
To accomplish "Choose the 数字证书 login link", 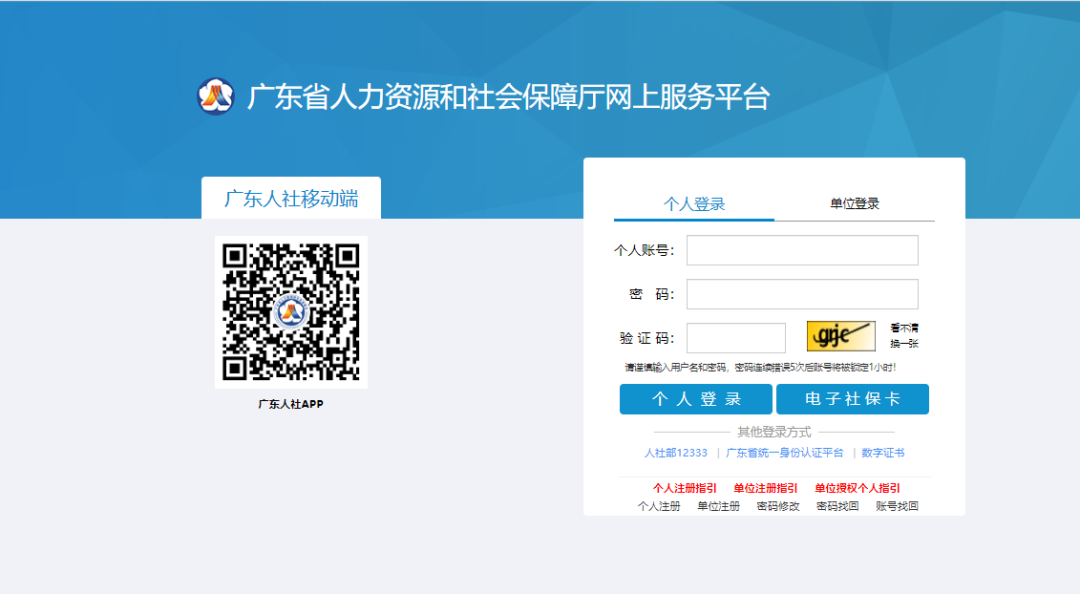I will coord(883,453).
